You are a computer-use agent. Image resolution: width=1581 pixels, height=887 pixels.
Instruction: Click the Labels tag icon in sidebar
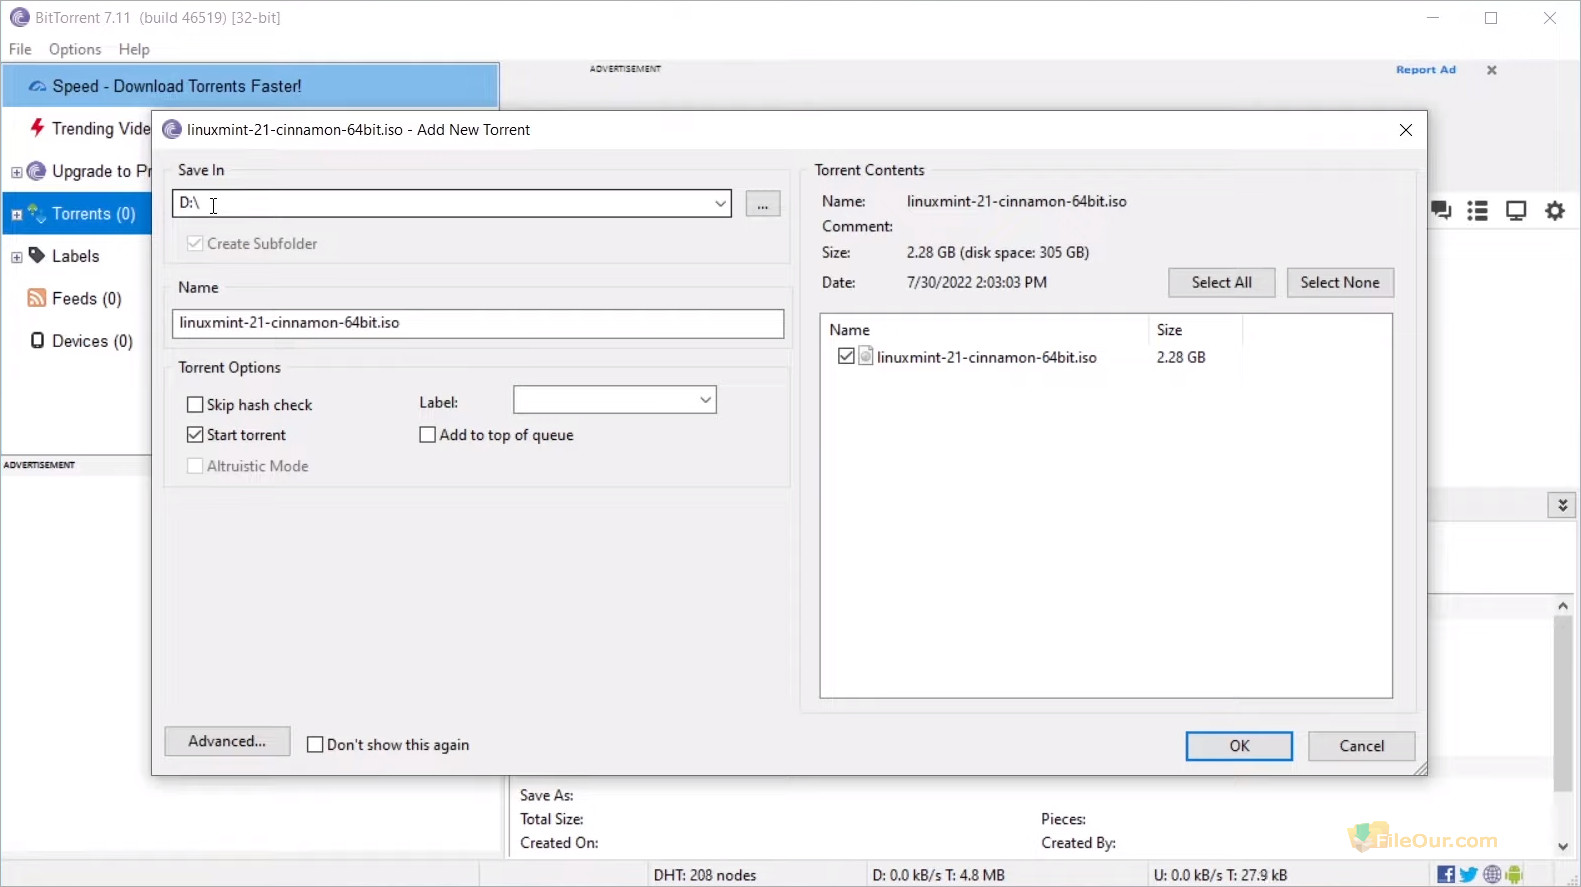pos(37,255)
